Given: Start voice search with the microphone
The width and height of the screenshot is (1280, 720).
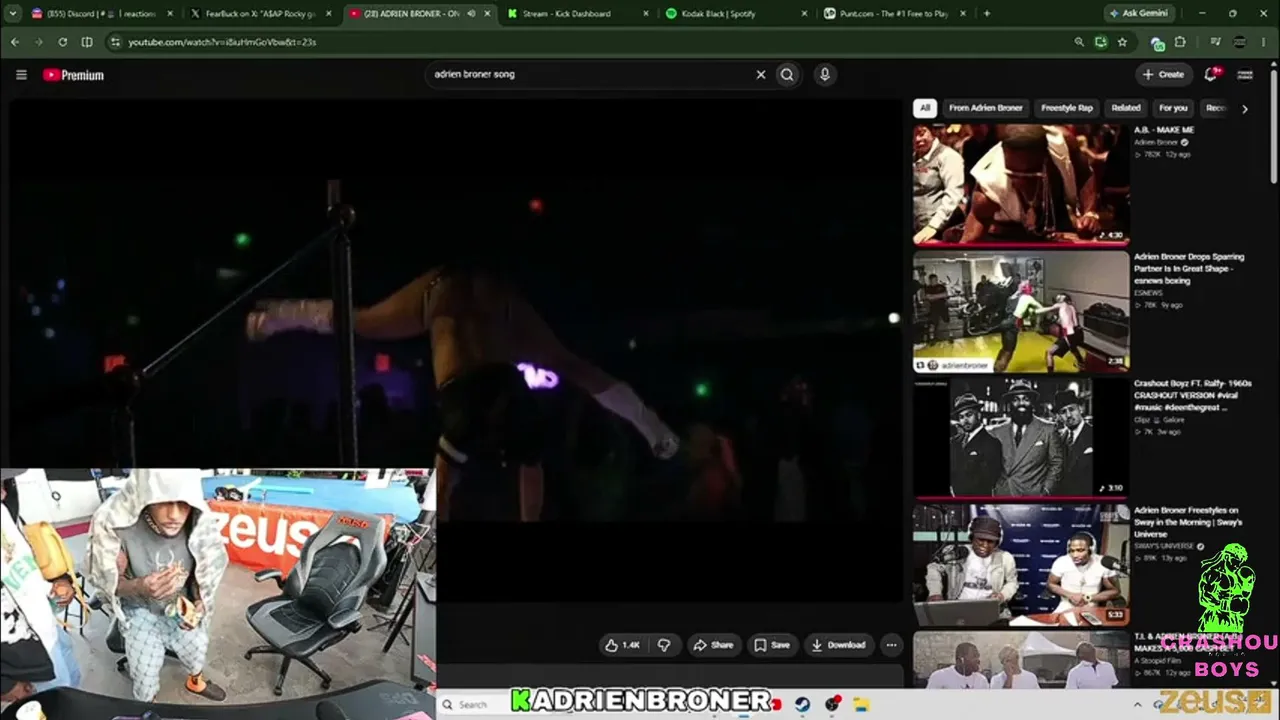Looking at the screenshot, I should [824, 75].
